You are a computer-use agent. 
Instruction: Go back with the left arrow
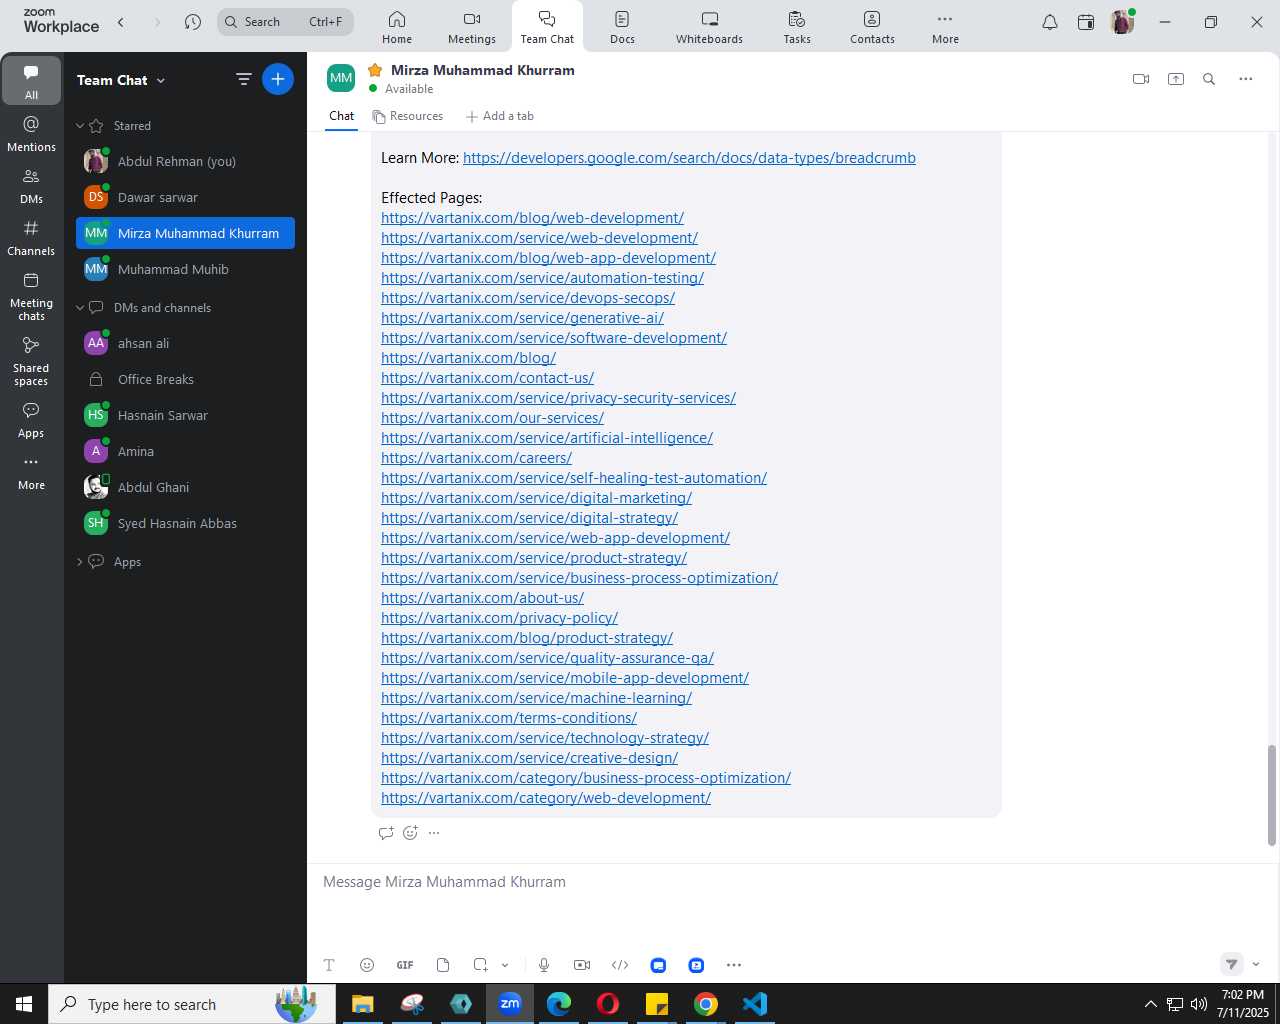point(121,22)
